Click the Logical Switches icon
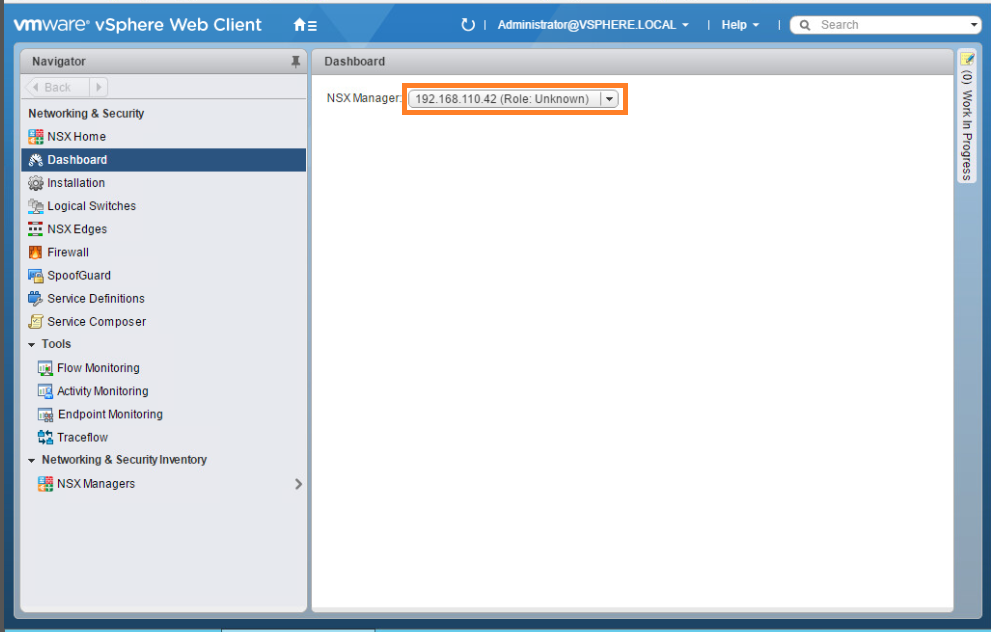Viewport: 991px width, 632px height. pyautogui.click(x=35, y=206)
